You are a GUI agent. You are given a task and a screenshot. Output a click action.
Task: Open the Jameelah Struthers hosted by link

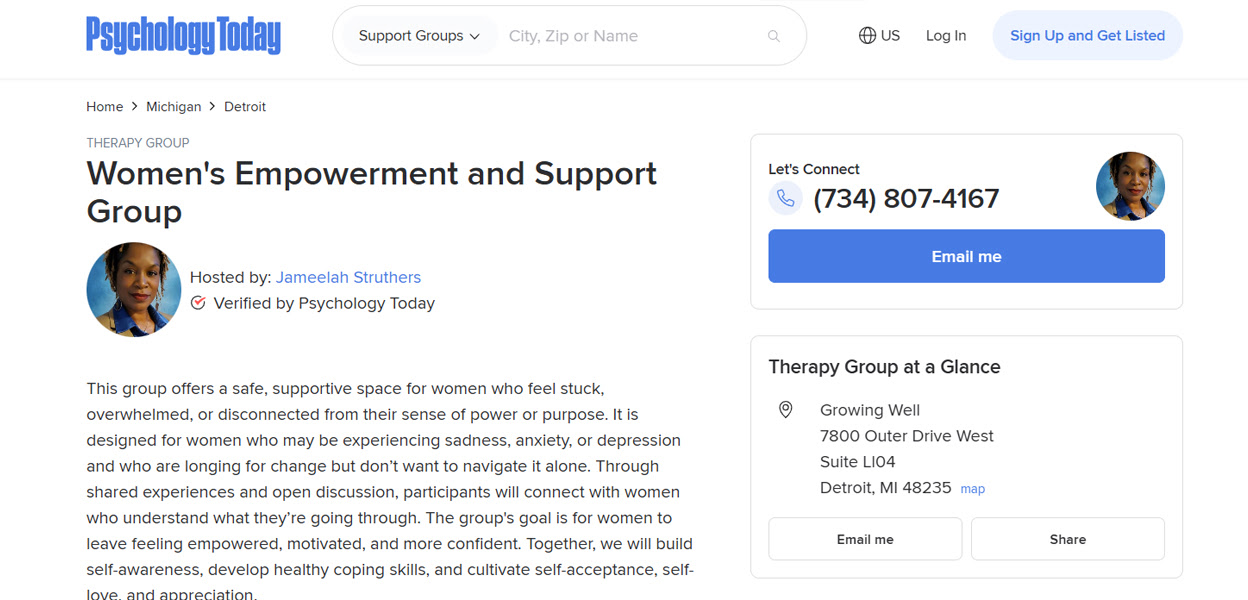[x=348, y=277]
